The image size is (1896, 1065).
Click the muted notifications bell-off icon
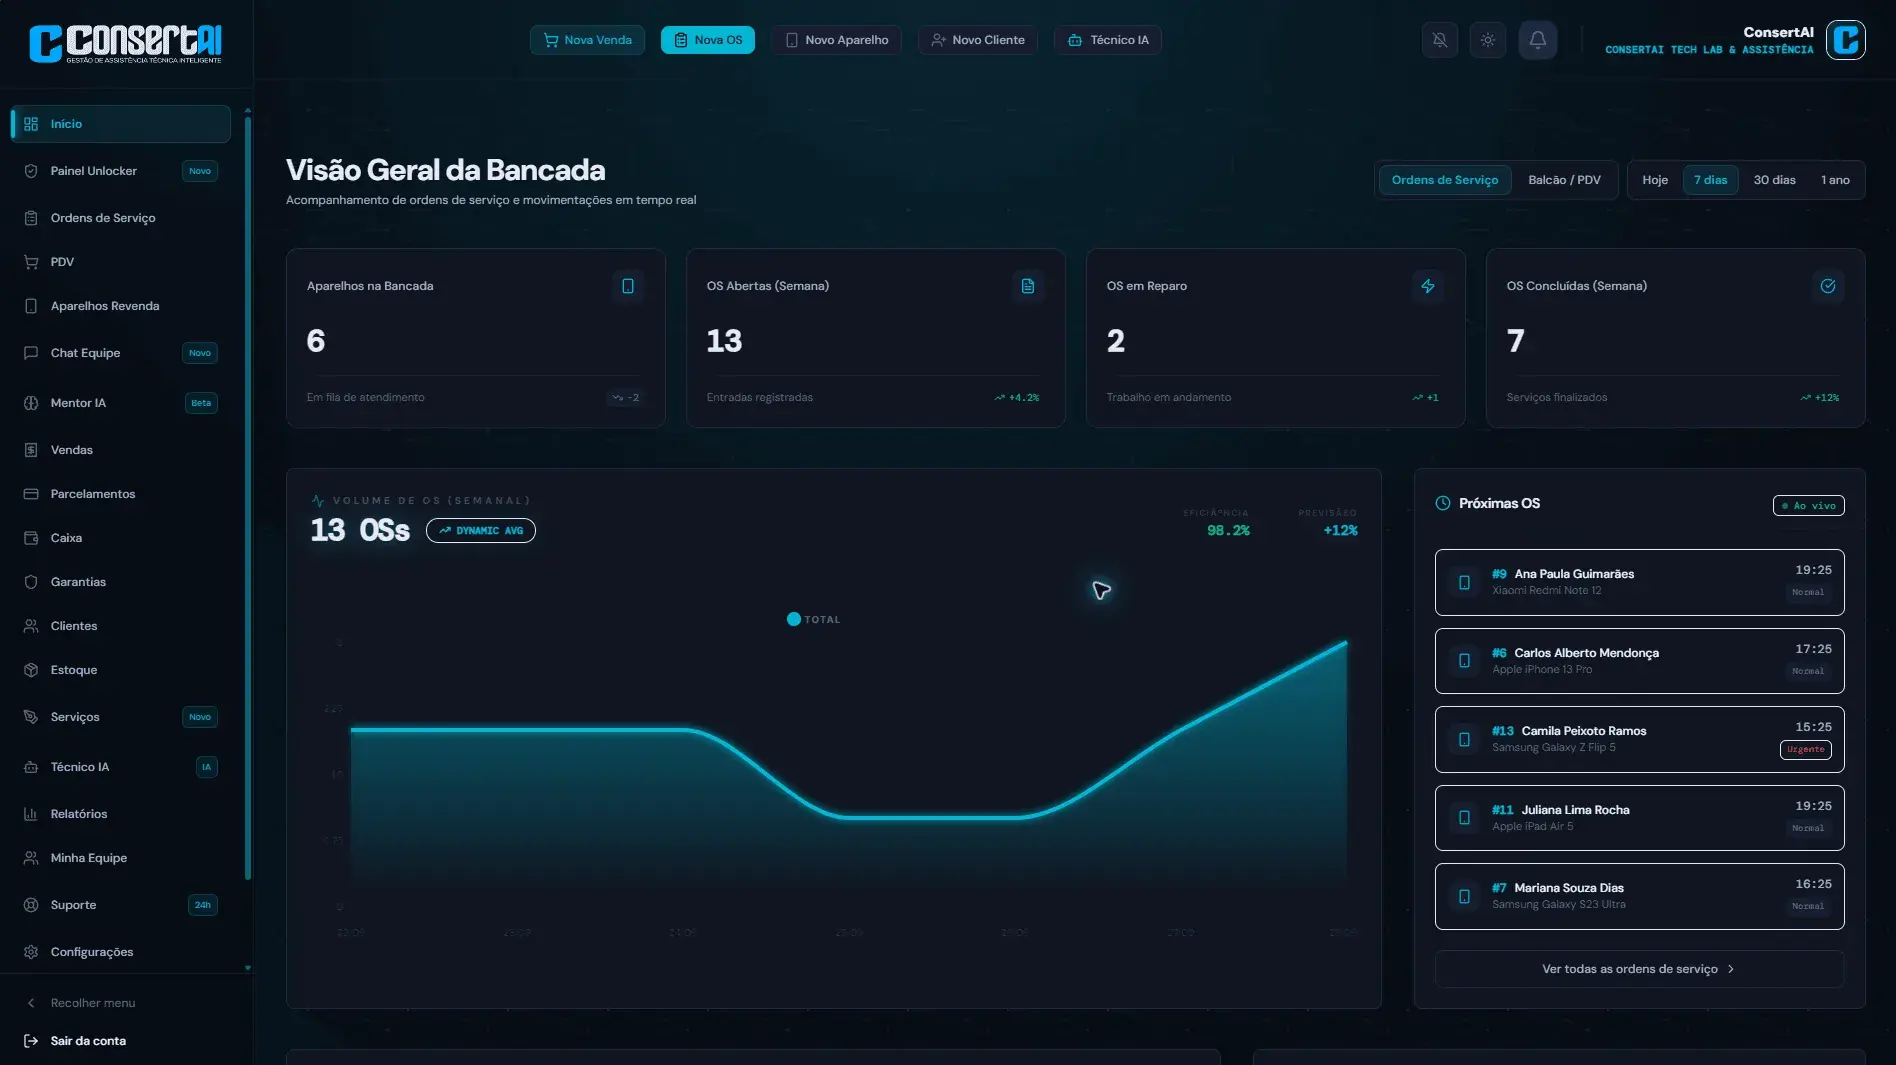pos(1440,40)
